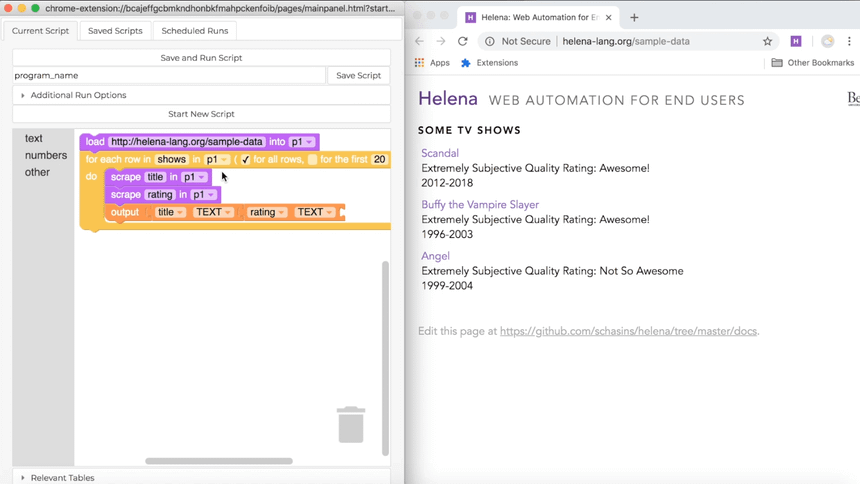Click the Save and Run Script button
This screenshot has width=860, height=484.
tap(201, 58)
